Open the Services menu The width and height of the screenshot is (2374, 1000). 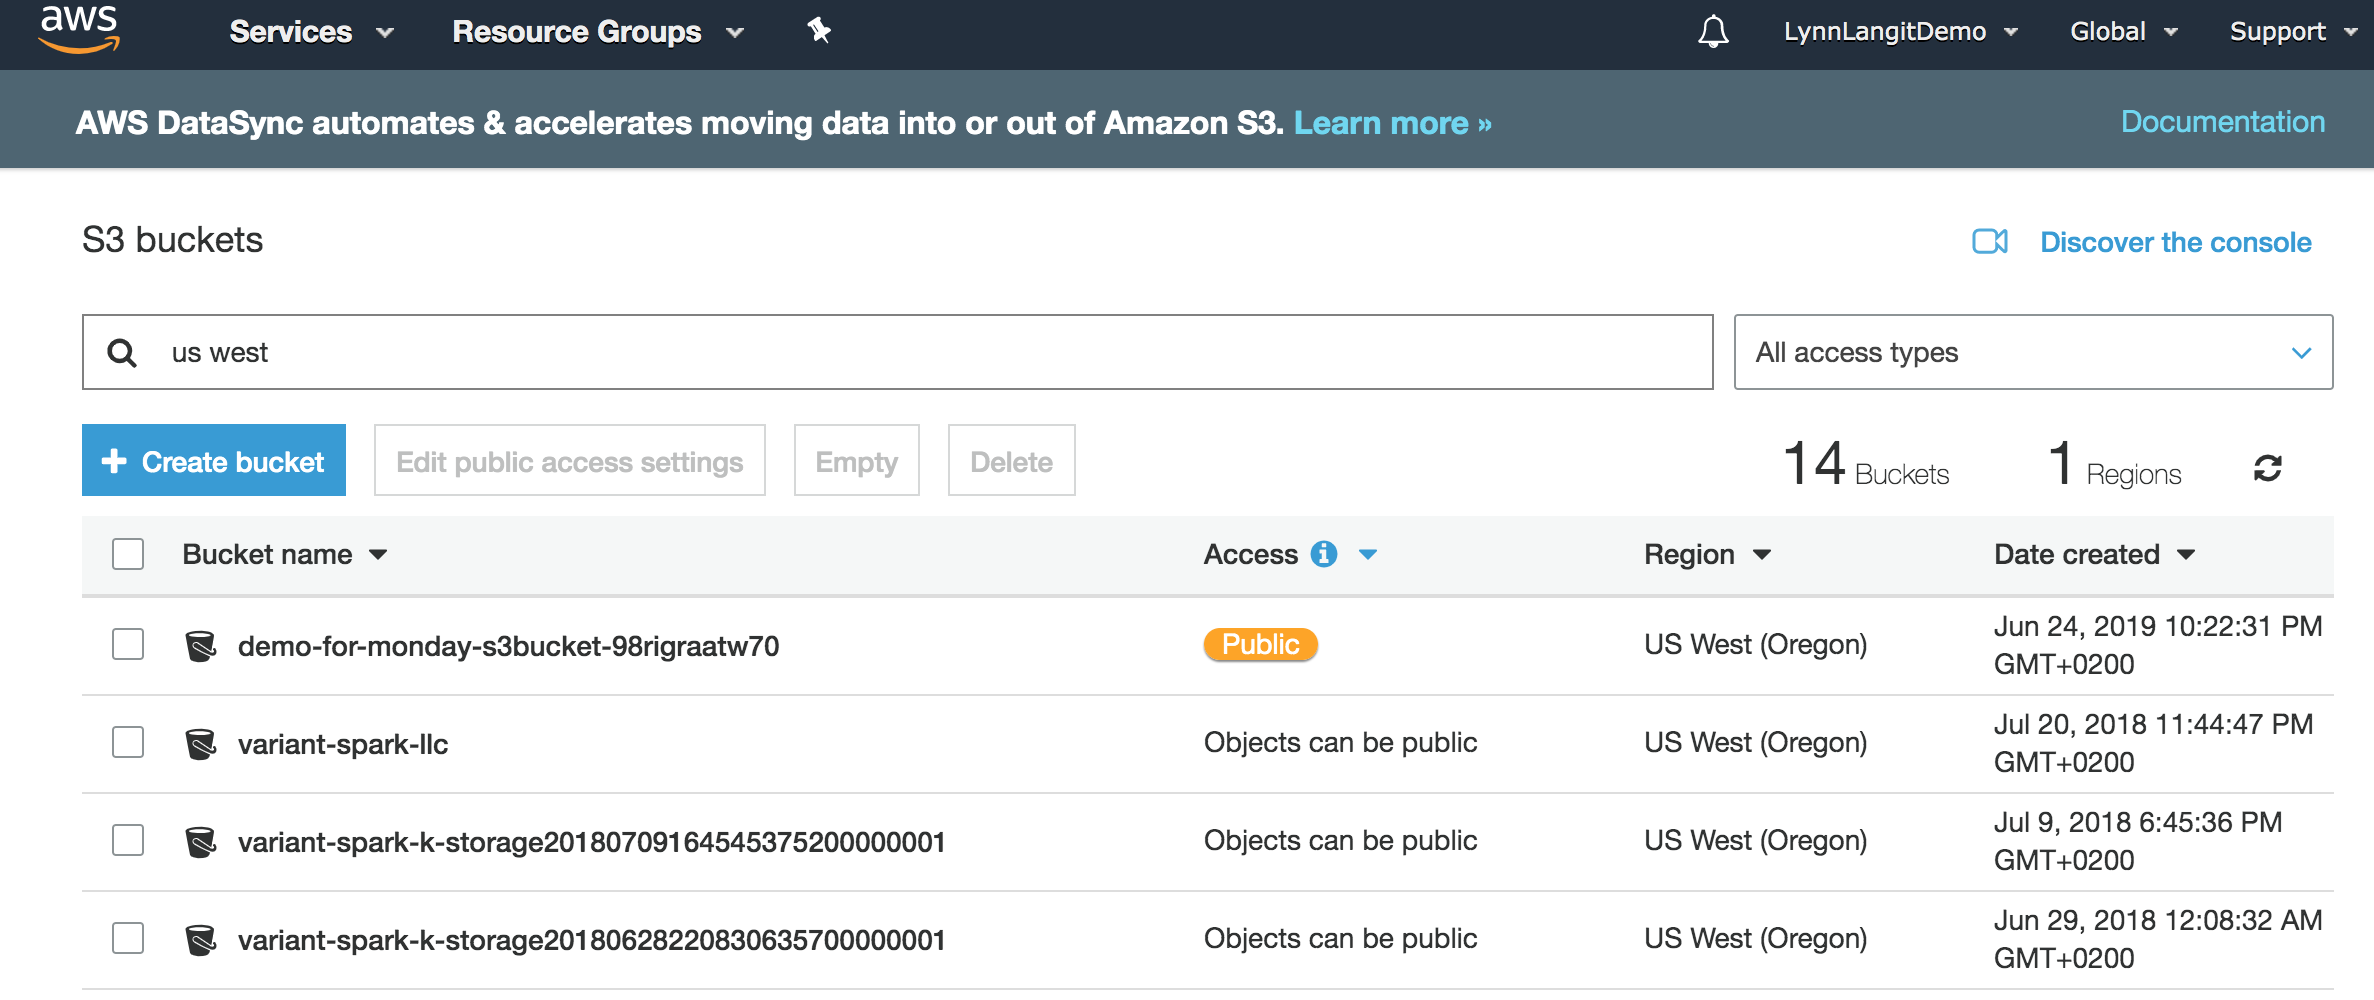click(311, 32)
